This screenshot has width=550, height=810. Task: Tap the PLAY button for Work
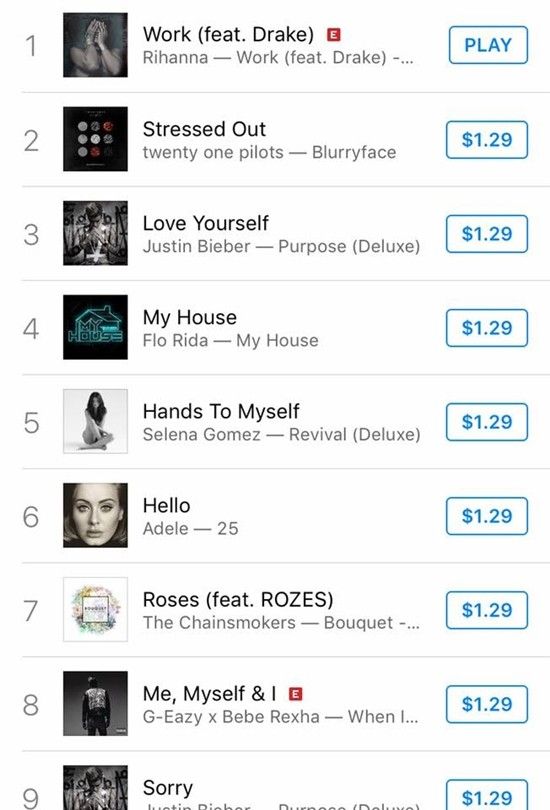488,45
